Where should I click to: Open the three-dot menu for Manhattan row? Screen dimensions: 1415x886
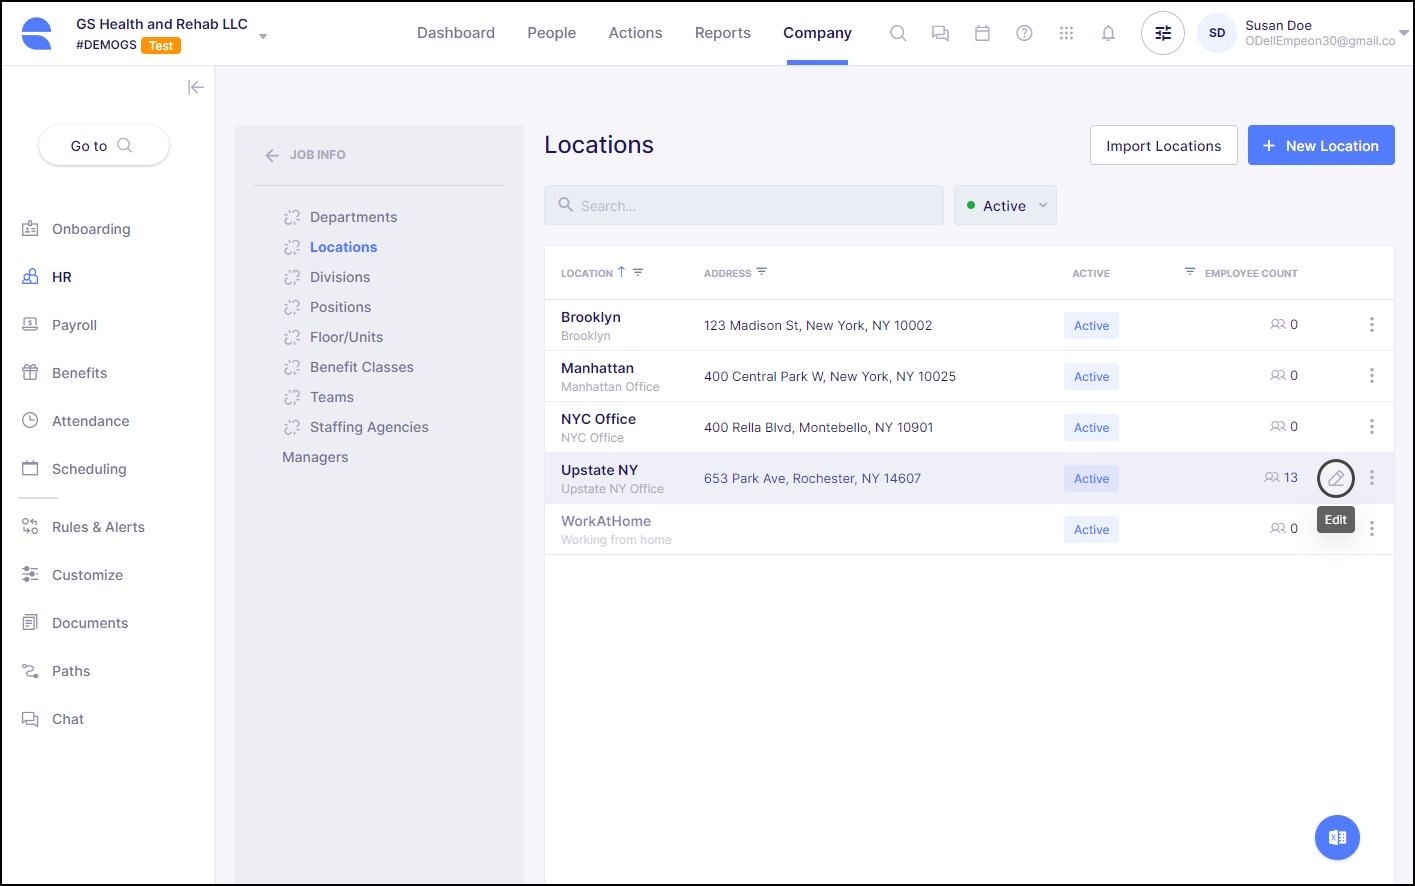[x=1372, y=375]
